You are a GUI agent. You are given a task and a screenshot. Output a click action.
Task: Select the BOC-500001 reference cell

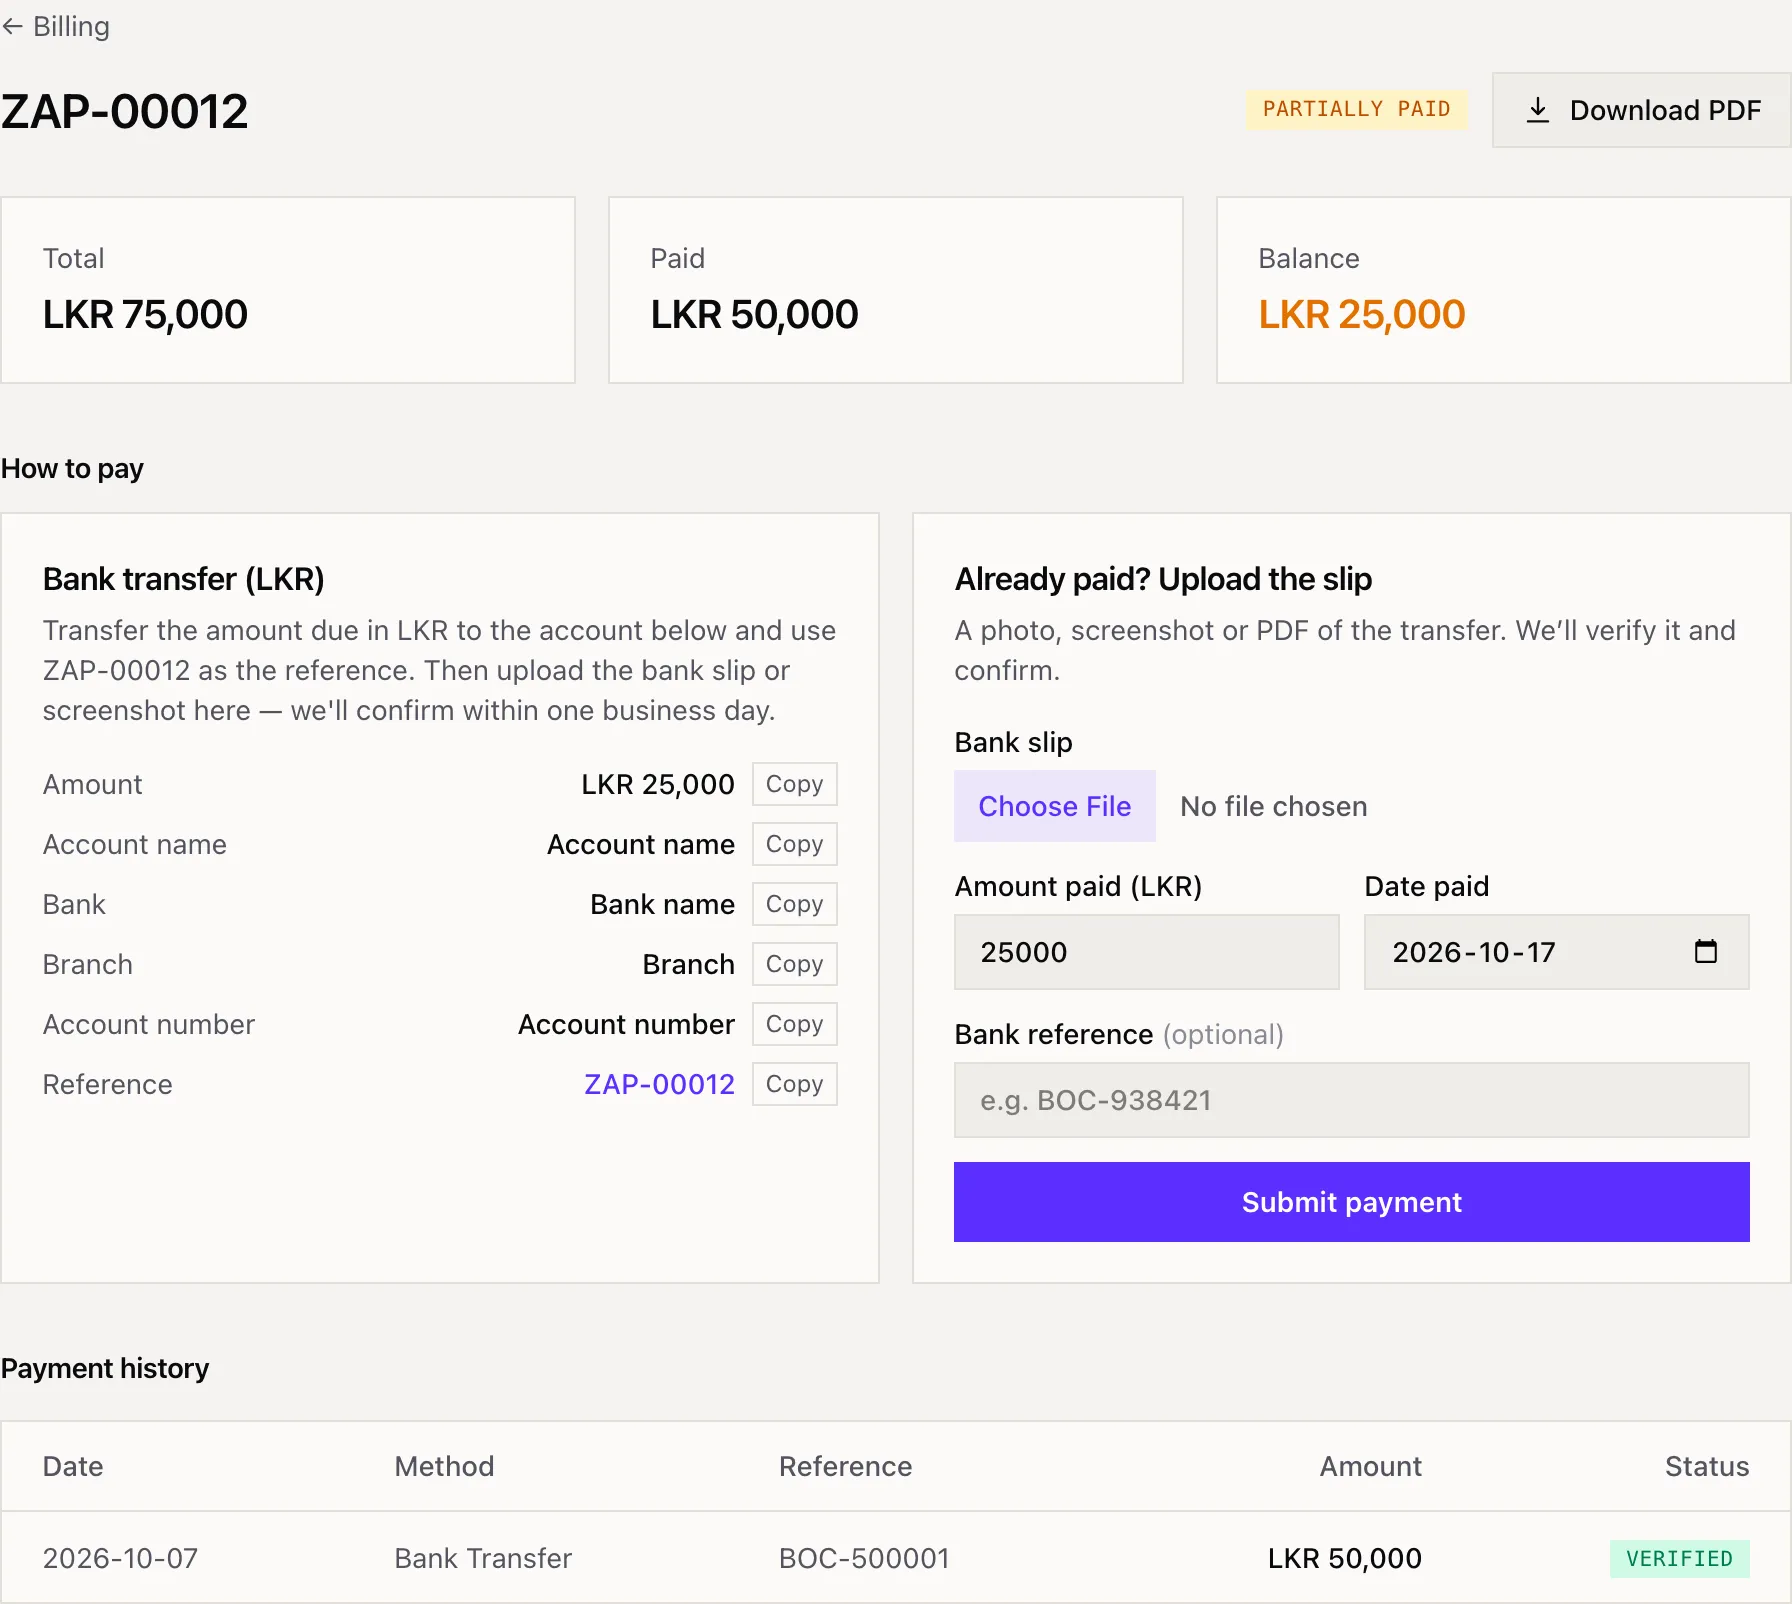(x=864, y=1558)
